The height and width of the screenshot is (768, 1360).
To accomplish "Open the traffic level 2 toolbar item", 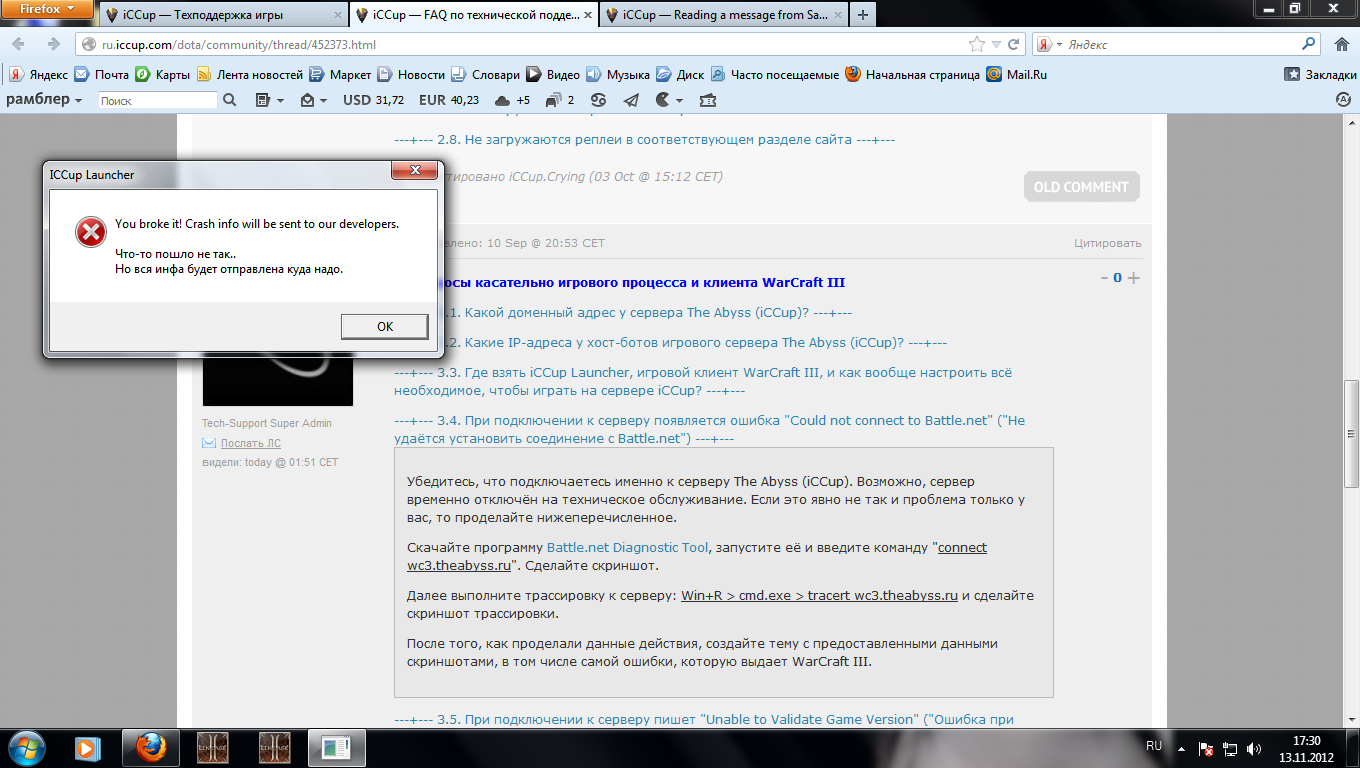I will point(559,100).
